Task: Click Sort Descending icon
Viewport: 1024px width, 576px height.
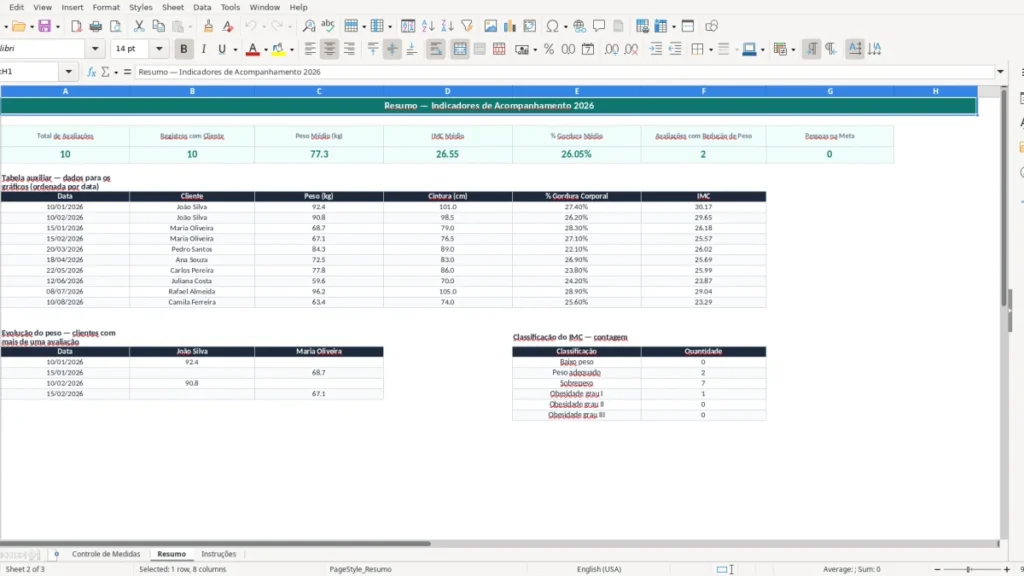Action: 447,26
